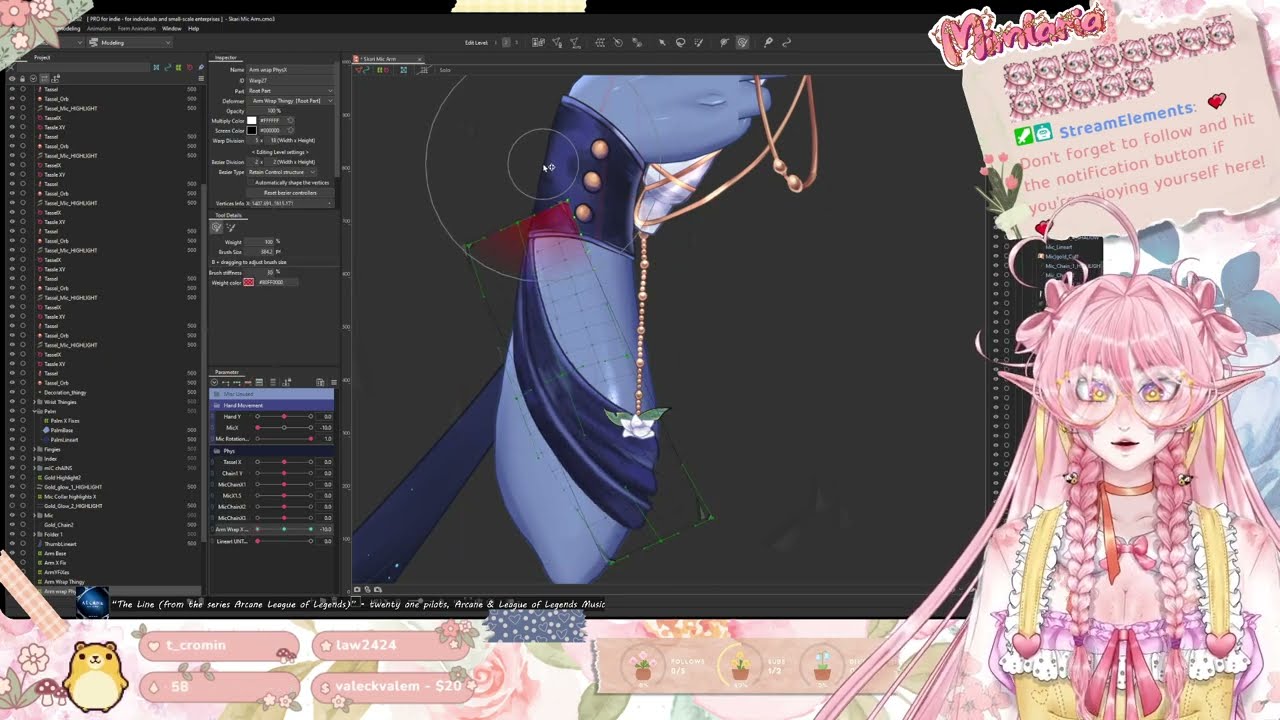Image resolution: width=1280 pixels, height=720 pixels.
Task: Open the Form Animation menu
Action: [x=136, y=28]
